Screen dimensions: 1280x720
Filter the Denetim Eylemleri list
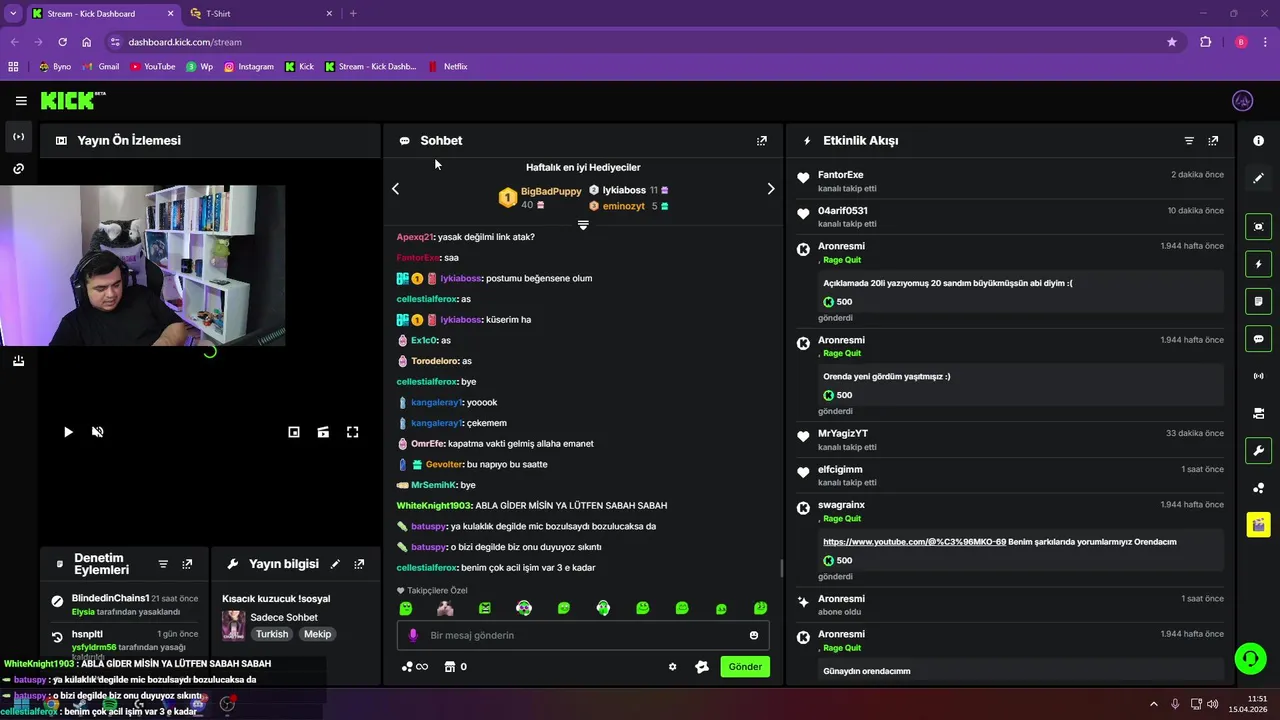163,564
